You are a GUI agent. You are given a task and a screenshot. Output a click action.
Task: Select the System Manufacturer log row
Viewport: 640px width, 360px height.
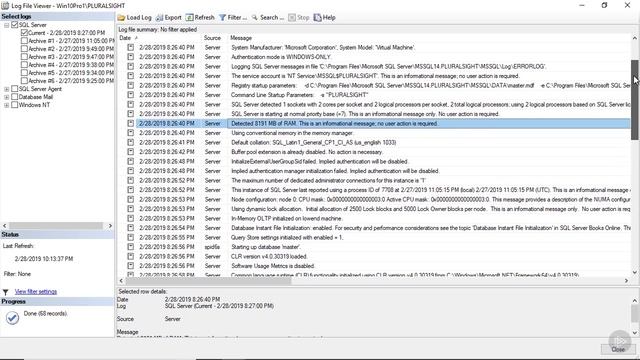[373, 47]
